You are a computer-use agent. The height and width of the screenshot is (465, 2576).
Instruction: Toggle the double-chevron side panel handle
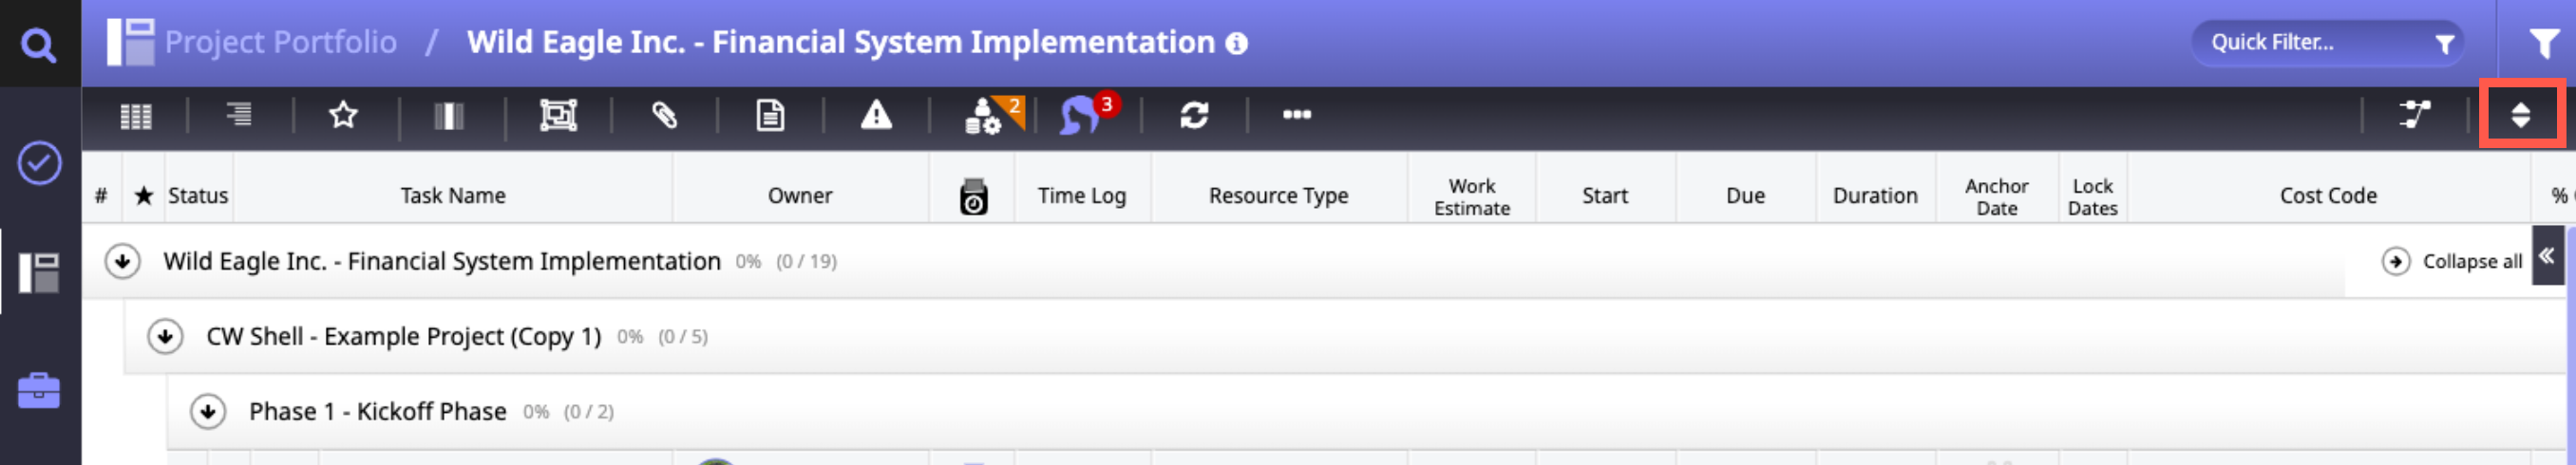(x=2546, y=257)
